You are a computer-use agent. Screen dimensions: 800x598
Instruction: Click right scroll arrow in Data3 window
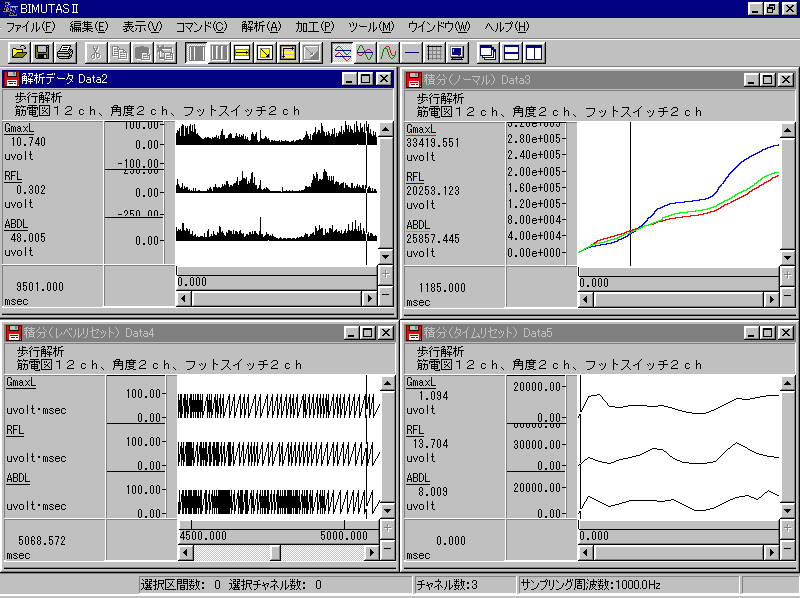tap(770, 299)
